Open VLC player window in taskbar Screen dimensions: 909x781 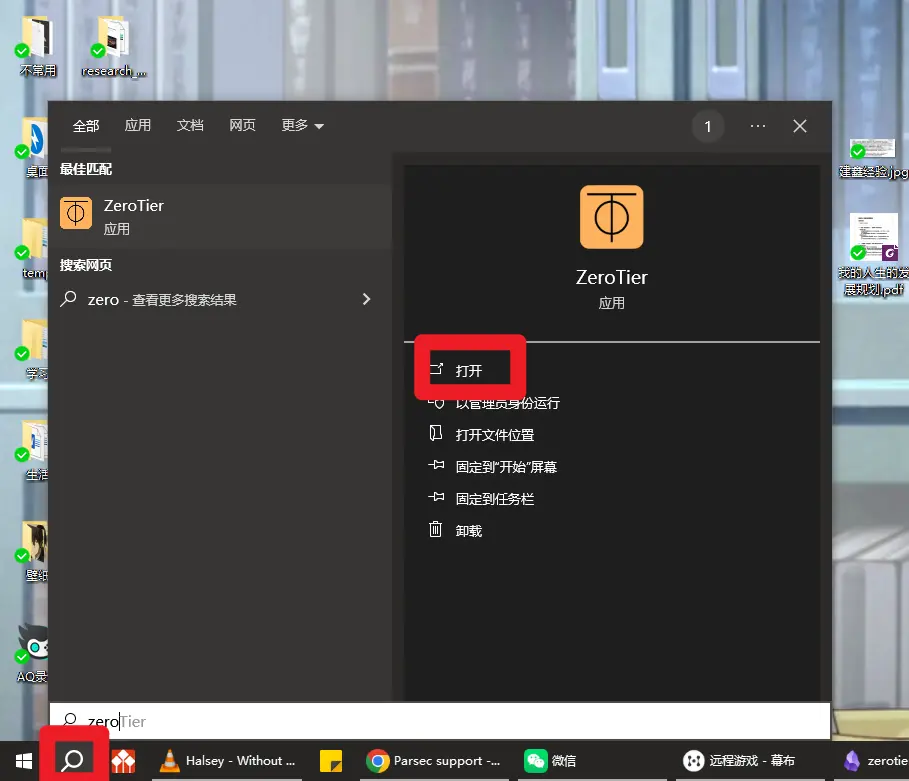228,761
